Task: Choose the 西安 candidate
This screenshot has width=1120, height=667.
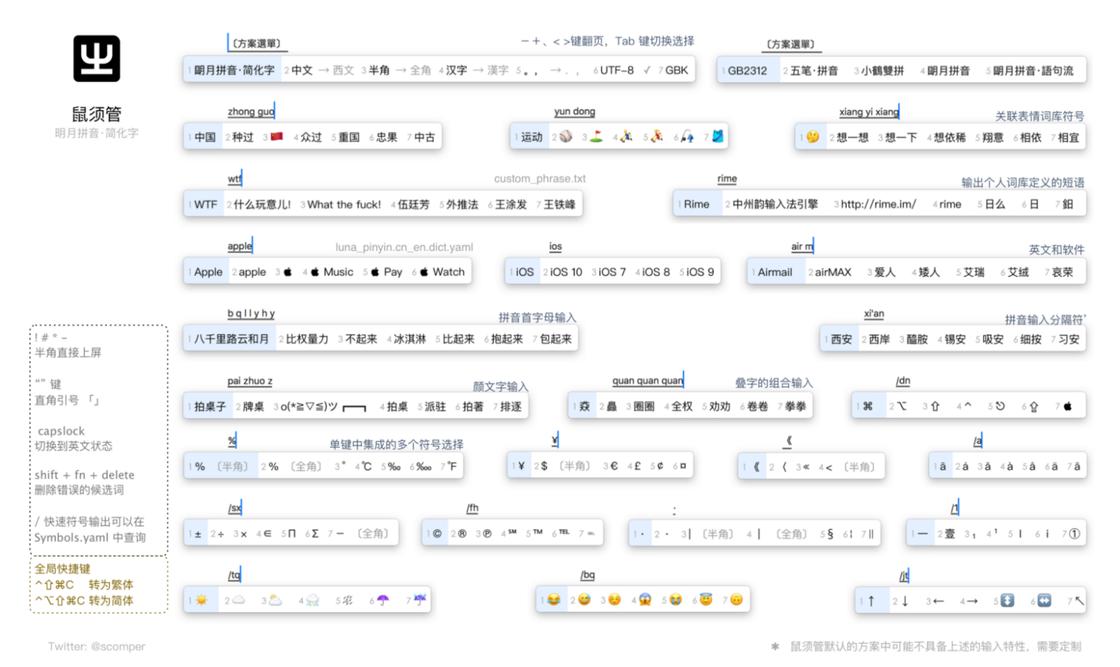Action: pos(841,339)
